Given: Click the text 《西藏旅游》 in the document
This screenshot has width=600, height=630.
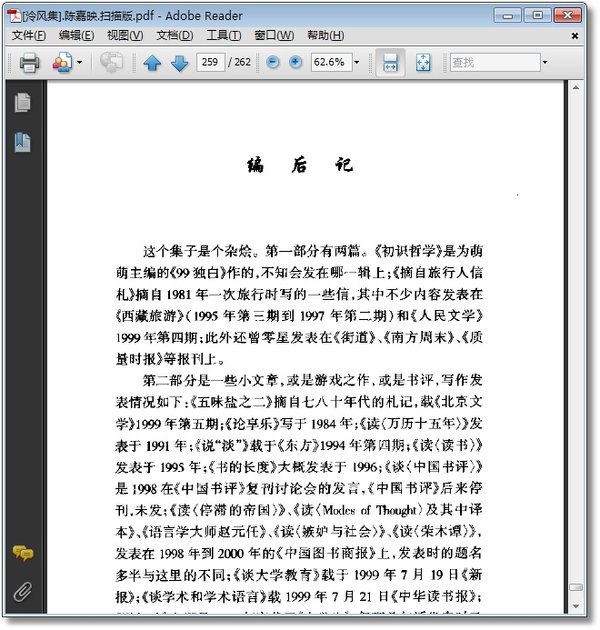Looking at the screenshot, I should point(152,316).
